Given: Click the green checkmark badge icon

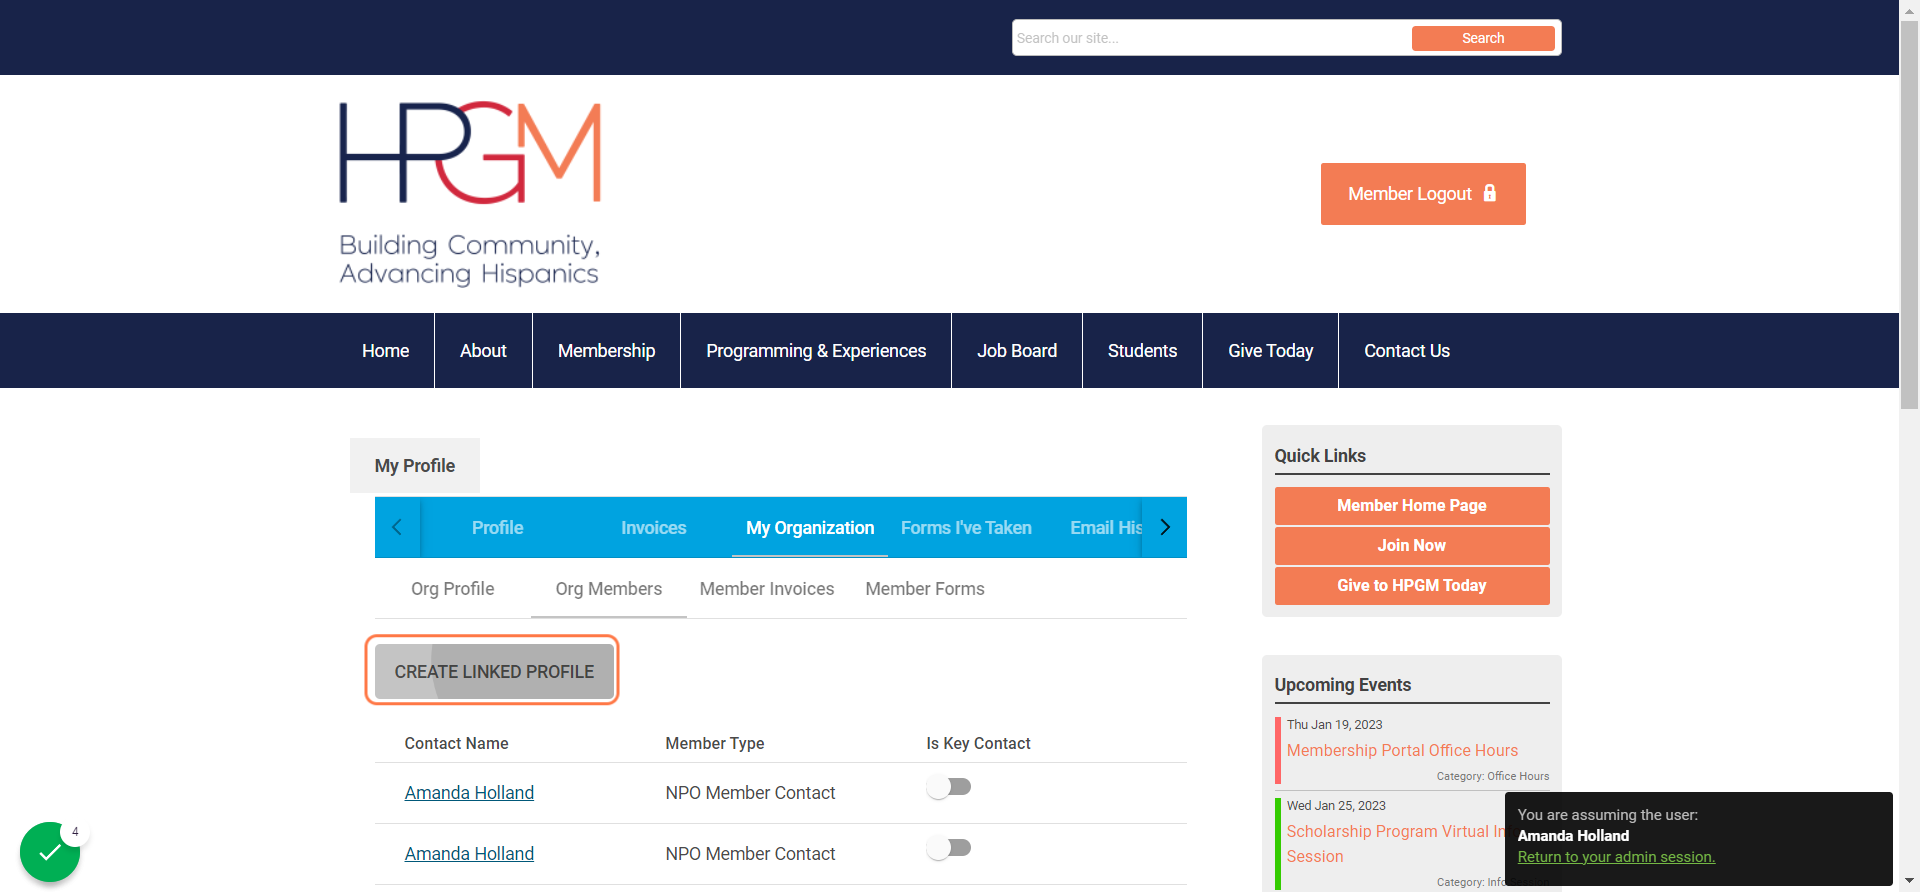Looking at the screenshot, I should pos(50,852).
